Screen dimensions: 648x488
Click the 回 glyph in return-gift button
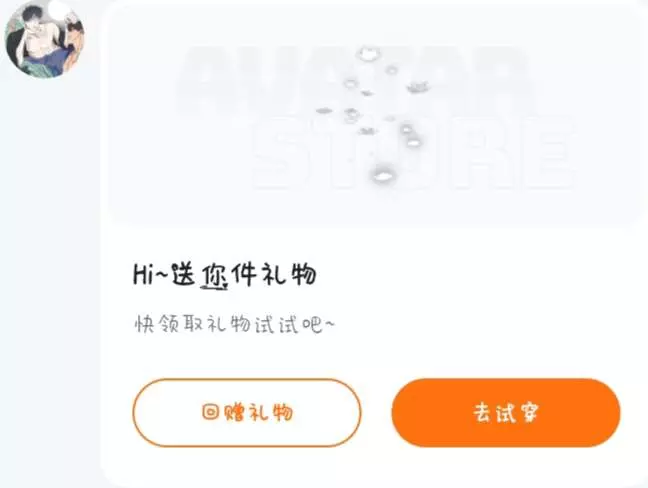pyautogui.click(x=210, y=412)
